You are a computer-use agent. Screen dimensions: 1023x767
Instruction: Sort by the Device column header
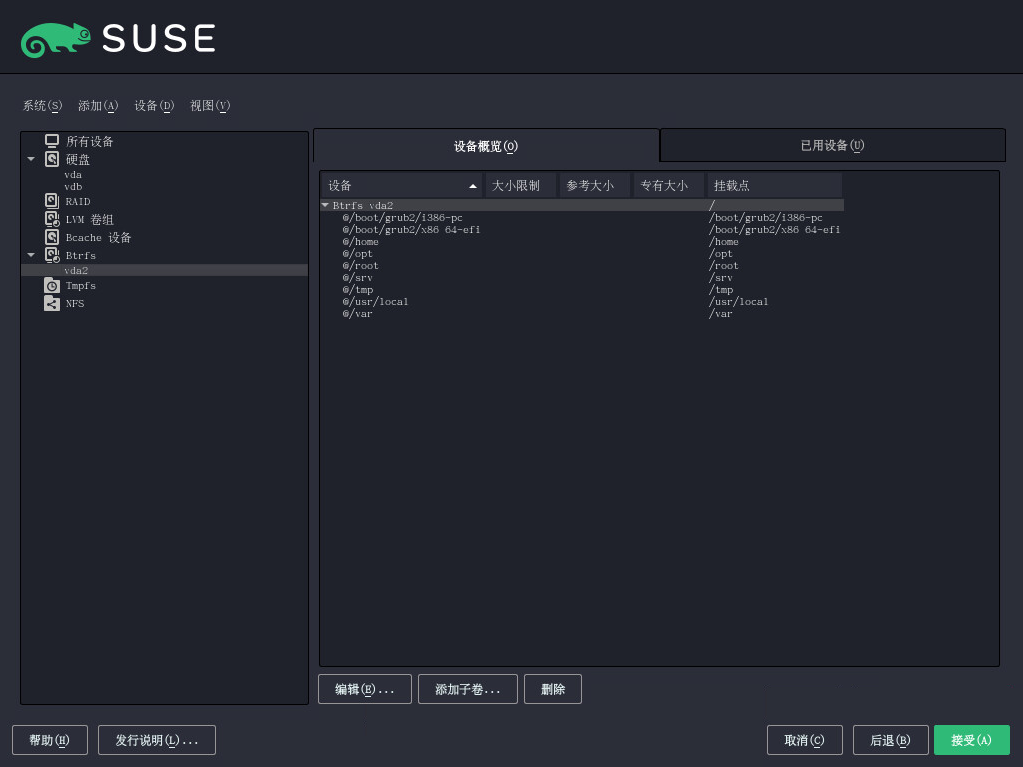point(400,186)
